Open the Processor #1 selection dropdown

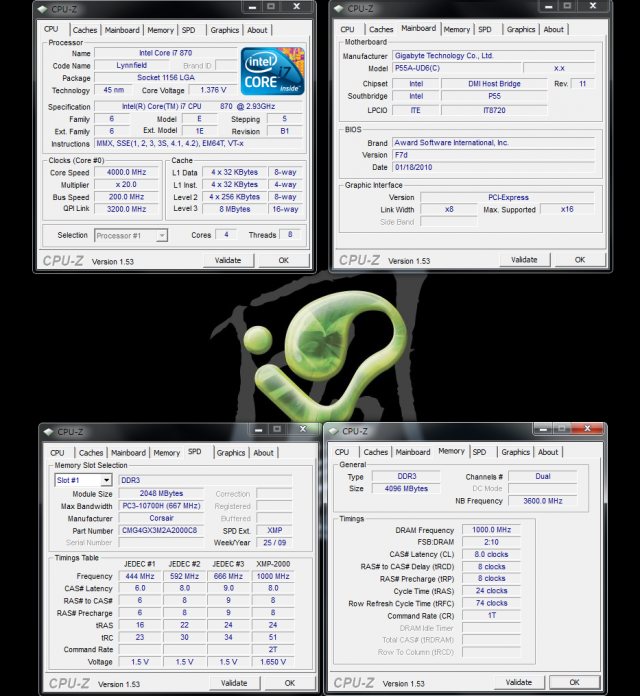(x=162, y=235)
